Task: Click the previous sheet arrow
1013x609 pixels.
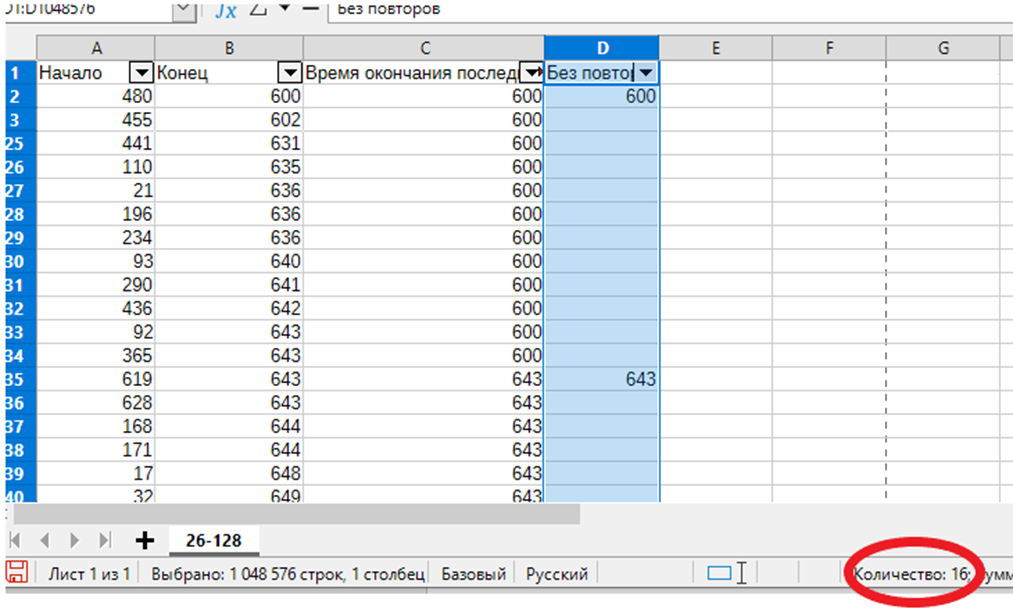Action: [x=45, y=540]
